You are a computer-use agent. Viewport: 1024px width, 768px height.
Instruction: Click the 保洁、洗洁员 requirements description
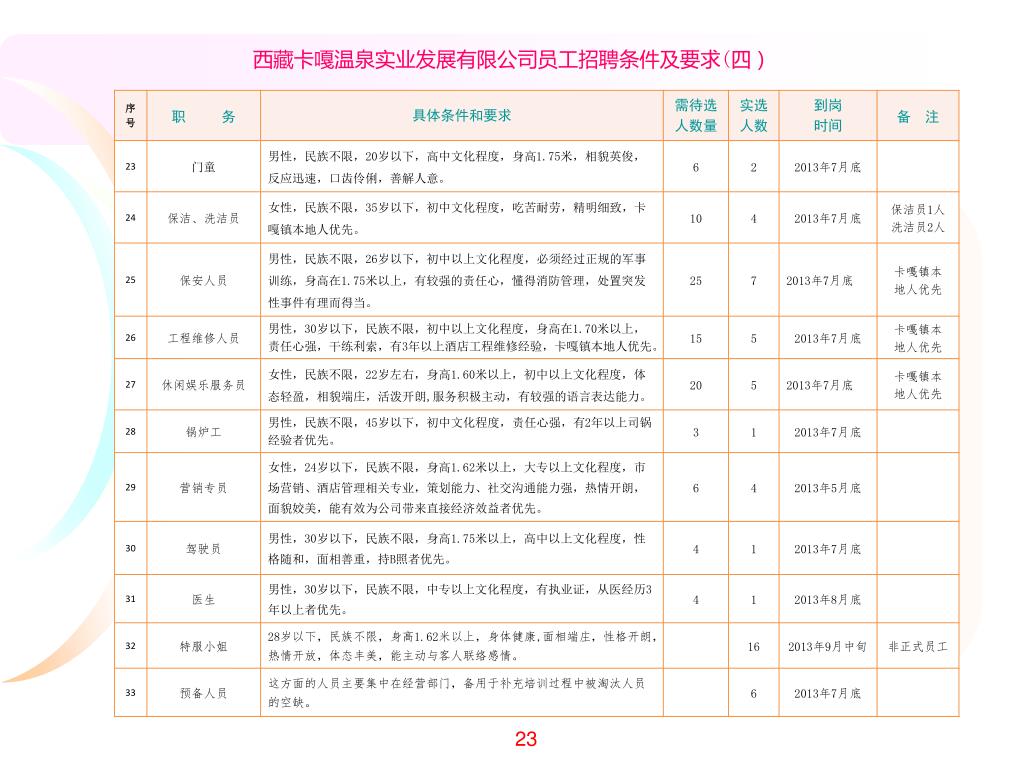coord(457,218)
